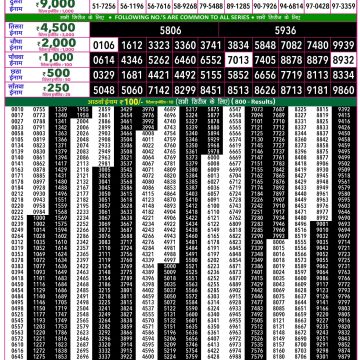Select number 8626 in ₹250 row

[265, 90]
